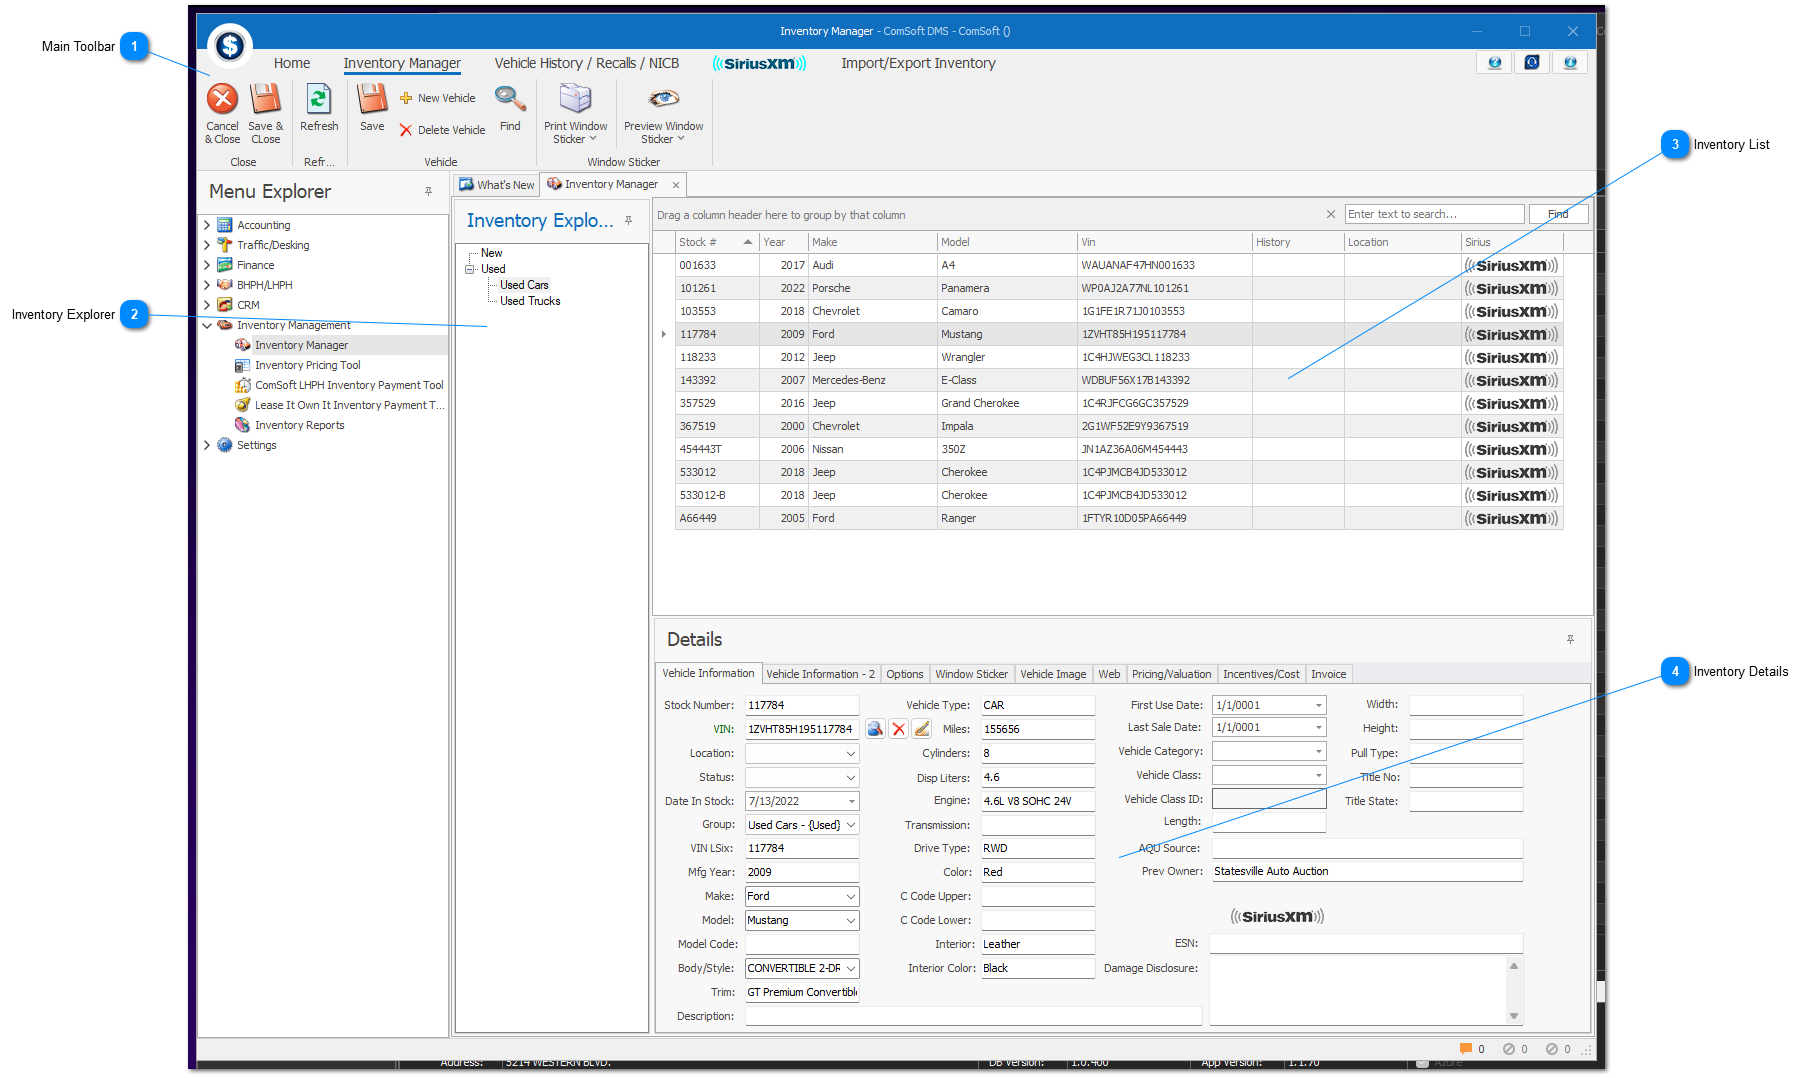This screenshot has width=1805, height=1078.
Task: Click the Find button beside search box
Action: tap(1558, 214)
